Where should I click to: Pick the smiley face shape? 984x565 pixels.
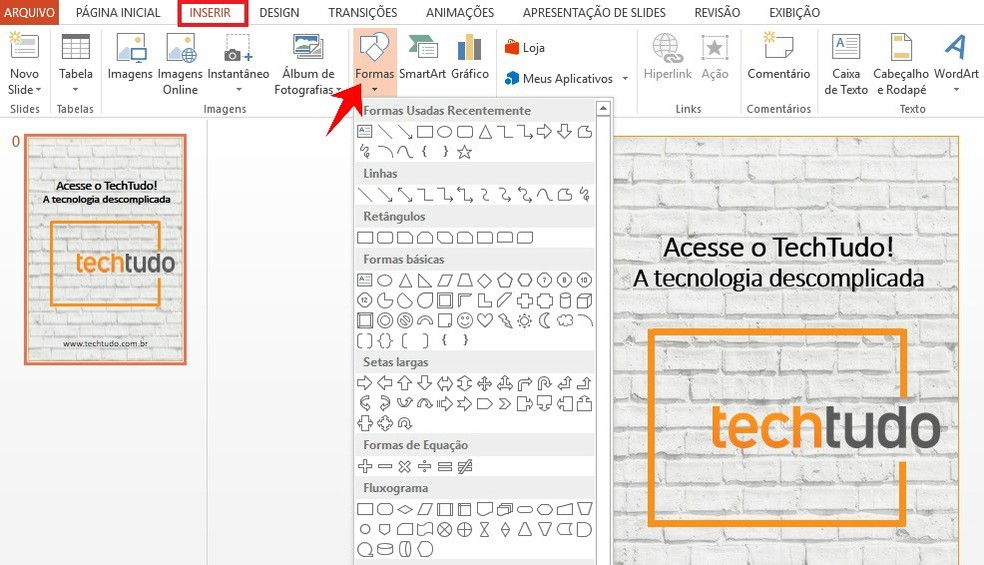pos(464,320)
